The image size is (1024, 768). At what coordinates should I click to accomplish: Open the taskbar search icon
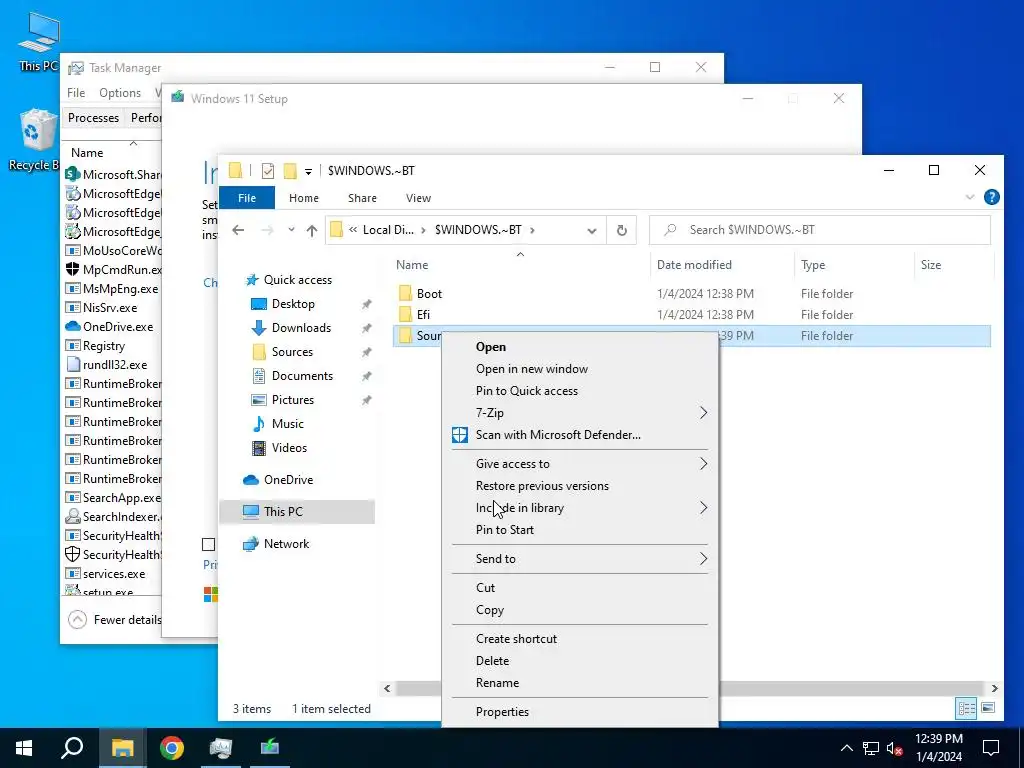(x=72, y=748)
